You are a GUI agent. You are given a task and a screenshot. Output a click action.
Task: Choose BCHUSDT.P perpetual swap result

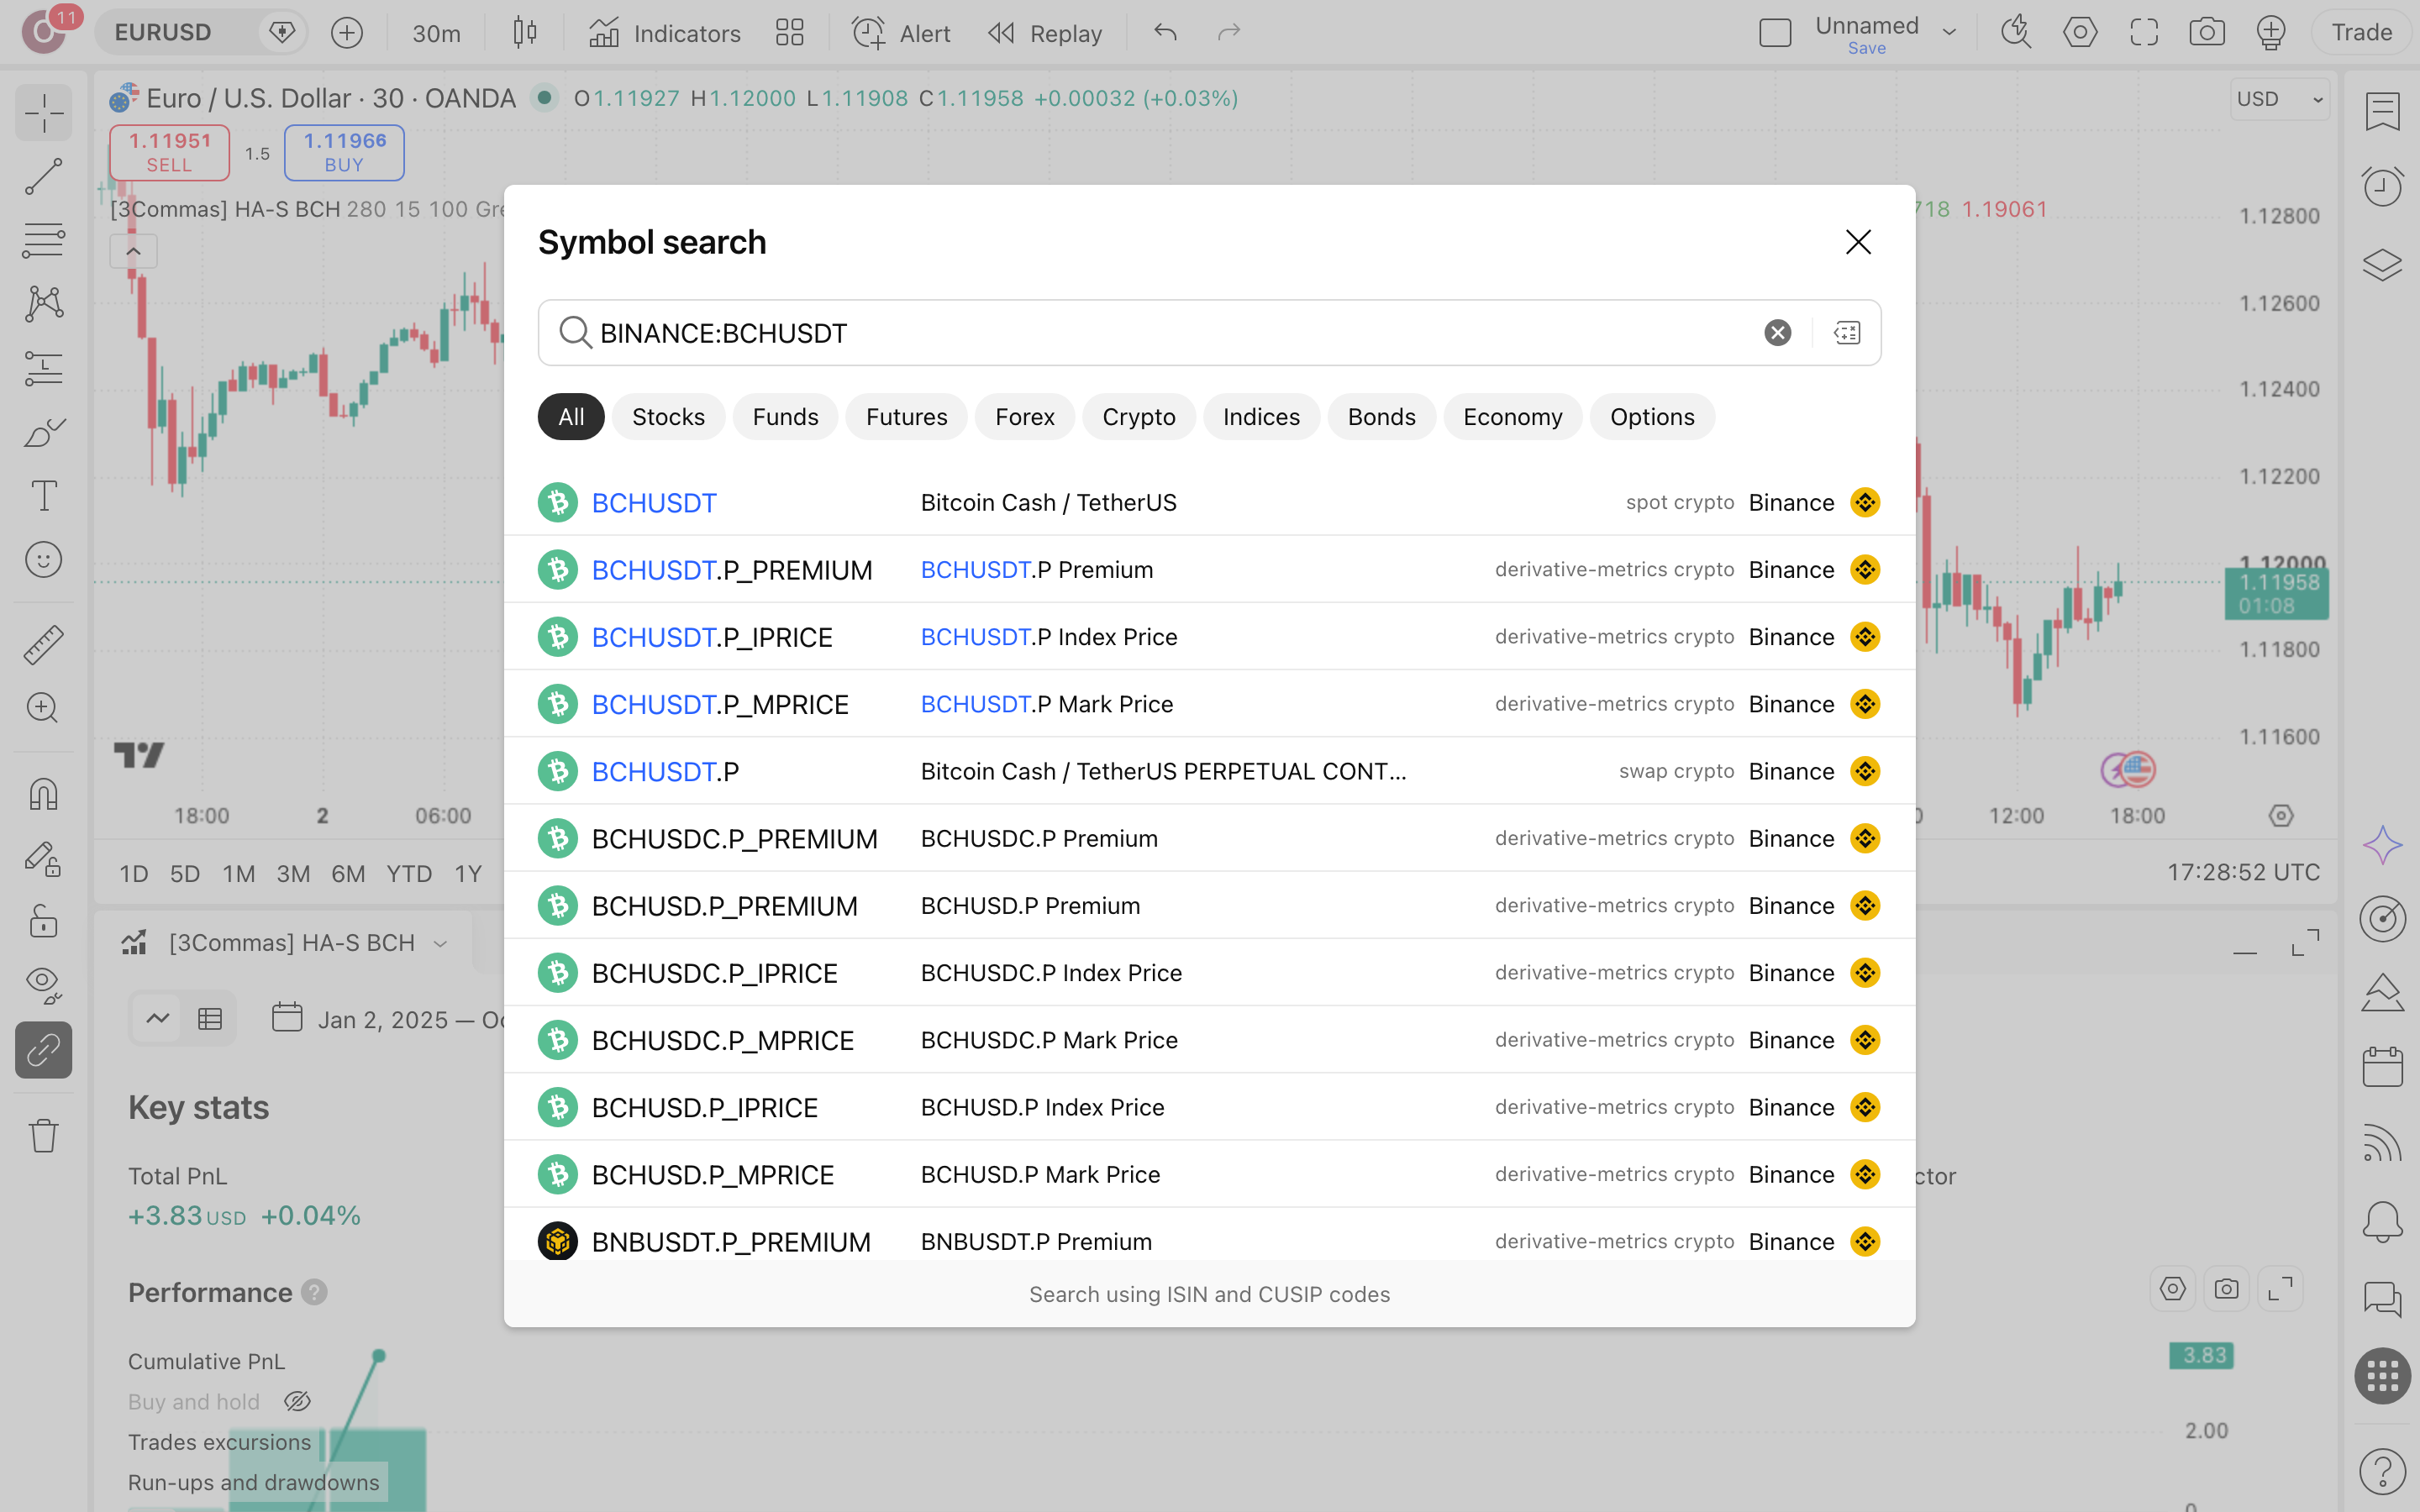1209,771
